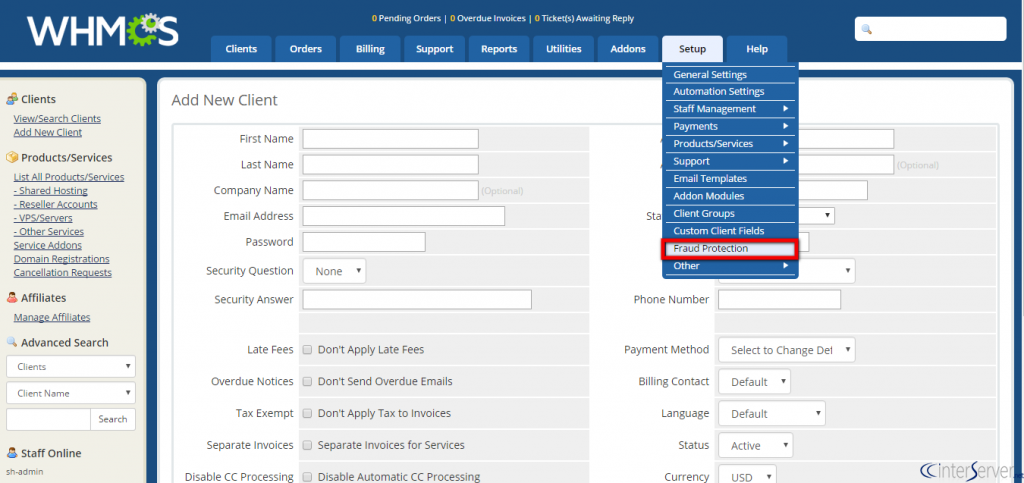Open the Billing Contact dropdown
This screenshot has width=1024, height=483.
pyautogui.click(x=754, y=382)
